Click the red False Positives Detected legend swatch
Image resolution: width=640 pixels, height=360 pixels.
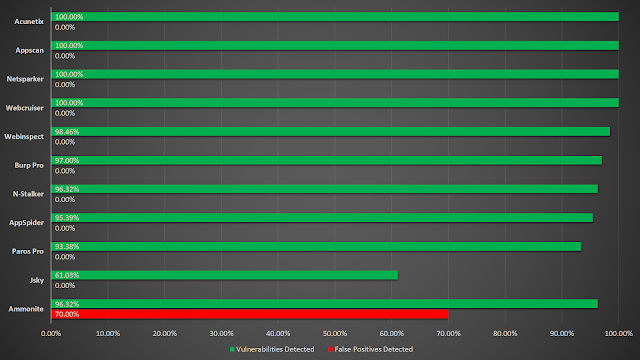330,349
